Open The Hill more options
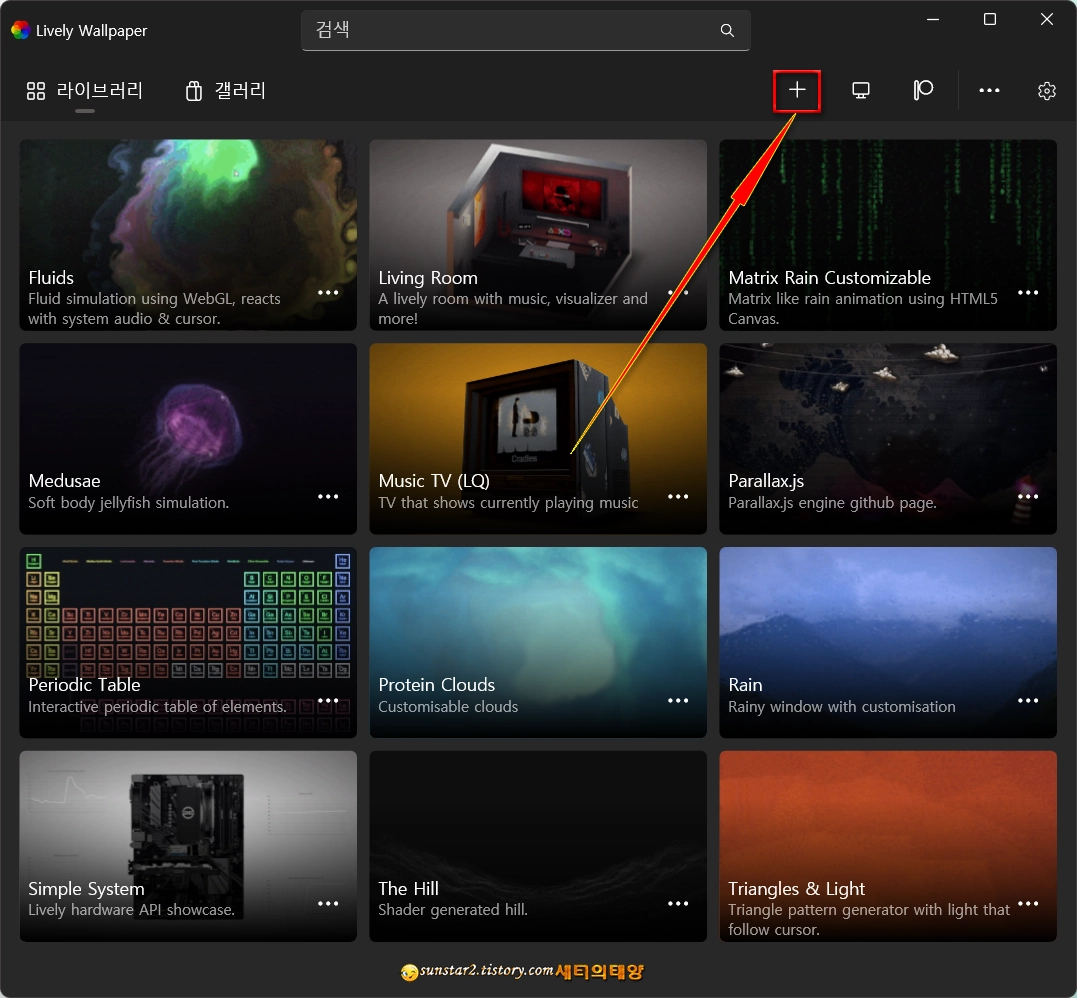This screenshot has width=1077, height=998. (x=678, y=904)
